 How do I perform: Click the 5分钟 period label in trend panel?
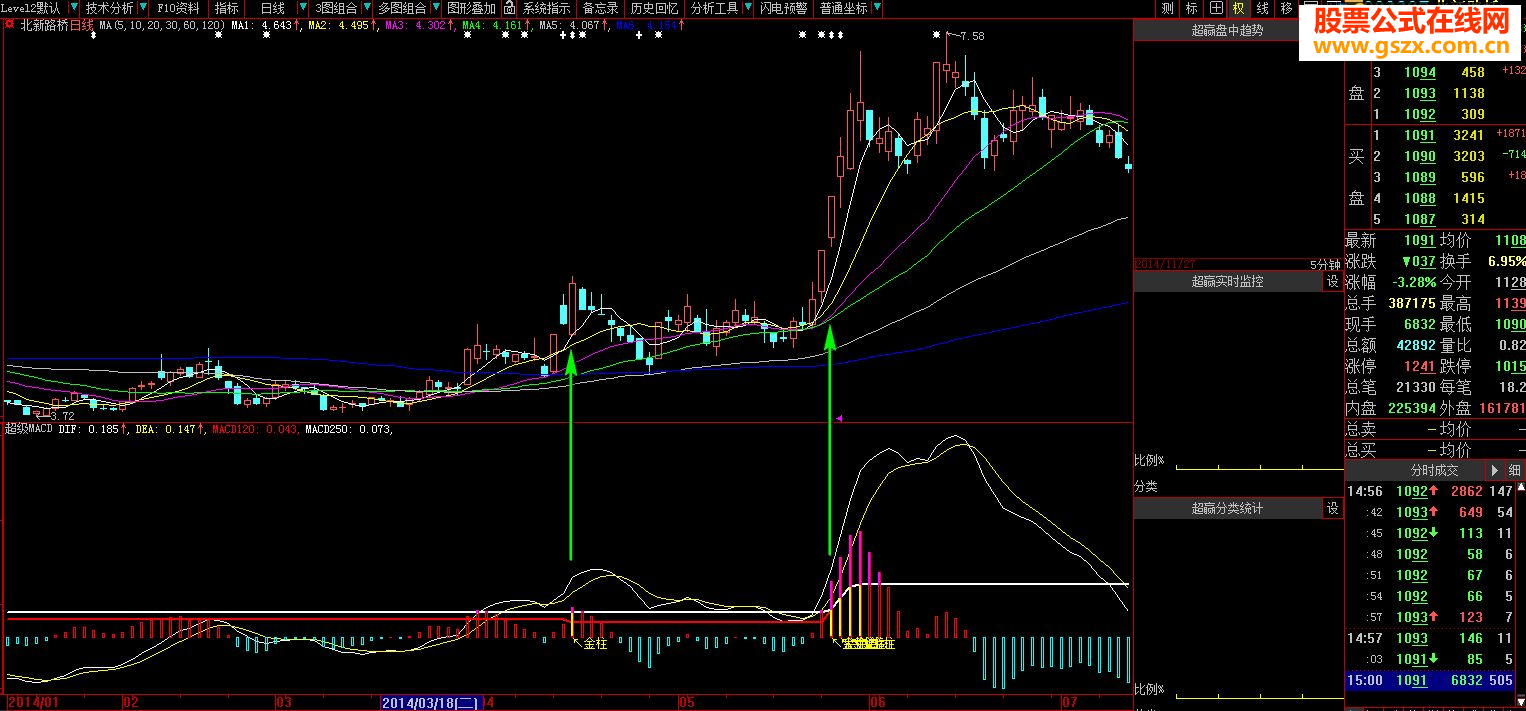pyautogui.click(x=1324, y=265)
